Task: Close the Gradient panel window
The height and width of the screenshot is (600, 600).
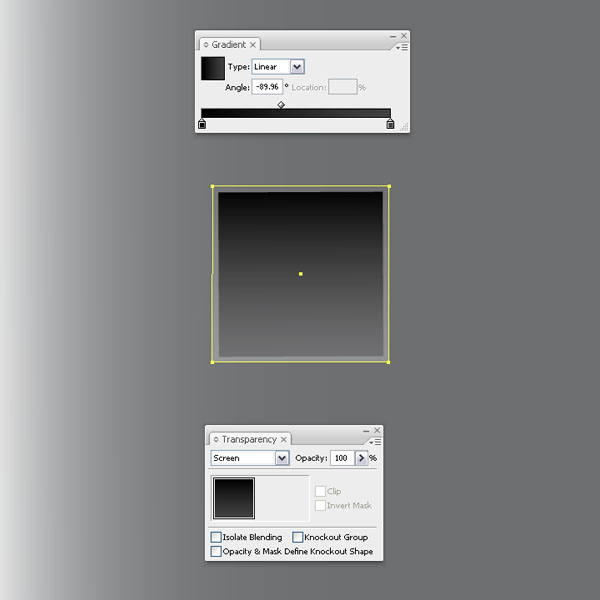Action: click(404, 36)
